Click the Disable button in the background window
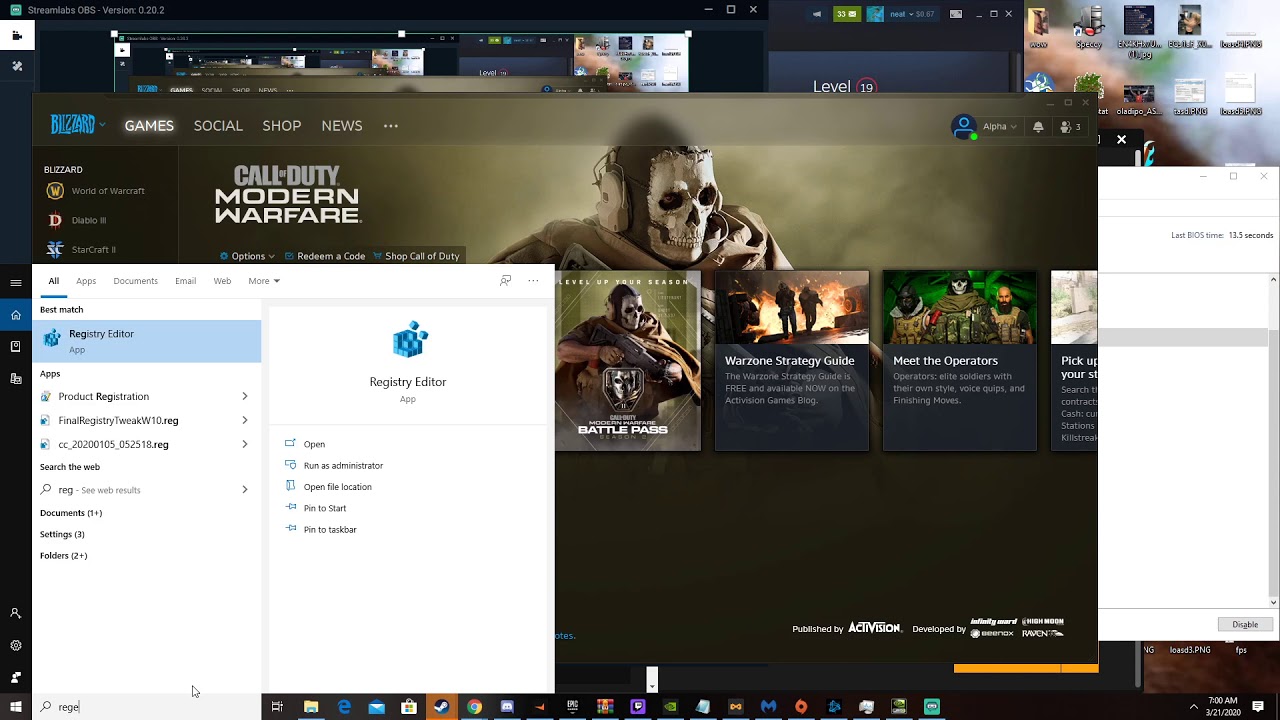 (1245, 625)
